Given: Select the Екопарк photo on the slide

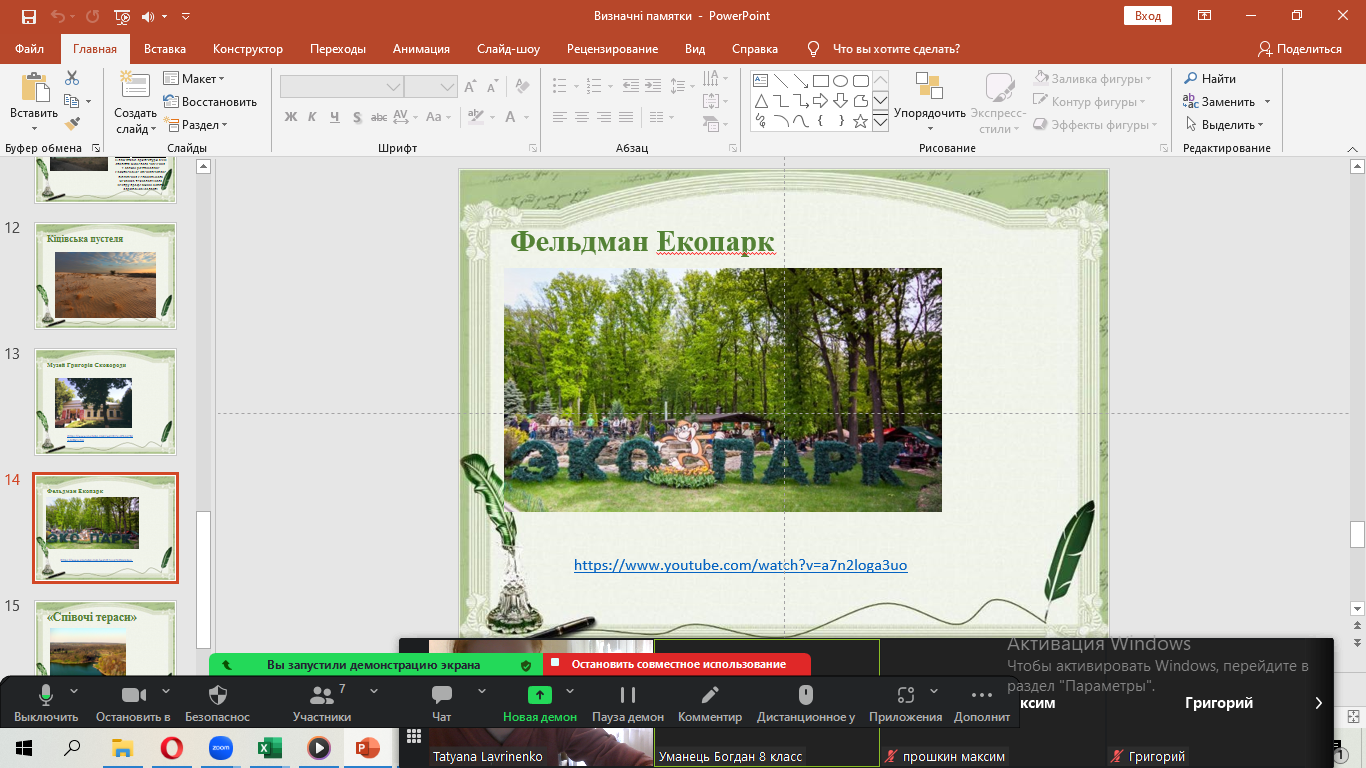Looking at the screenshot, I should coord(723,390).
